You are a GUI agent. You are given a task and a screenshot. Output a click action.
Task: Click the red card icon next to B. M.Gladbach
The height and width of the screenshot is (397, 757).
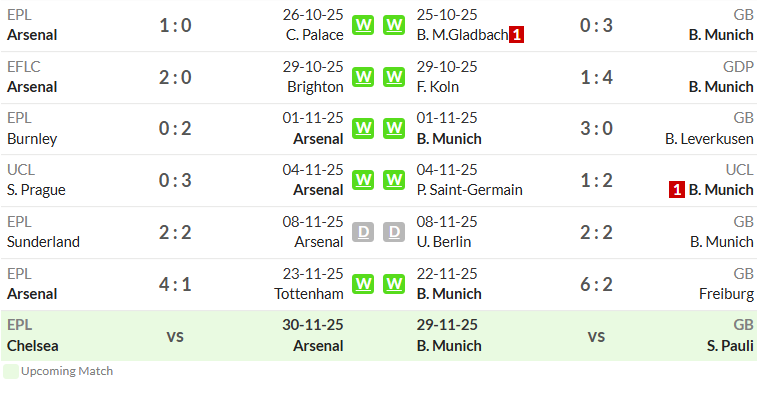click(x=517, y=35)
